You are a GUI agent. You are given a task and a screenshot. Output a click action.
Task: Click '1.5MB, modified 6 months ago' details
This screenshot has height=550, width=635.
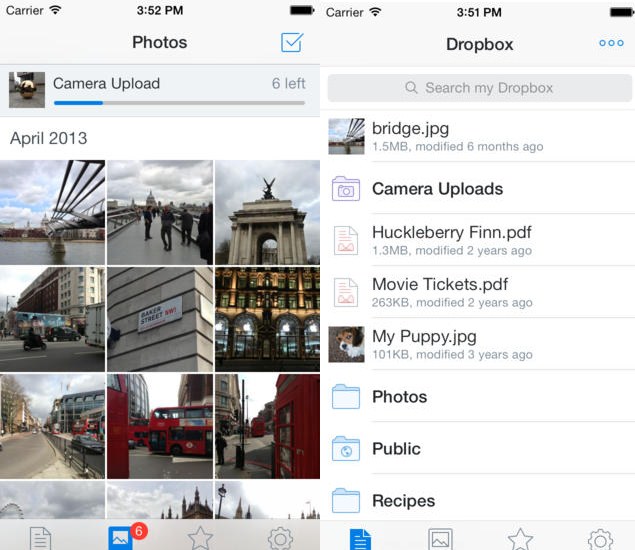coord(458,146)
